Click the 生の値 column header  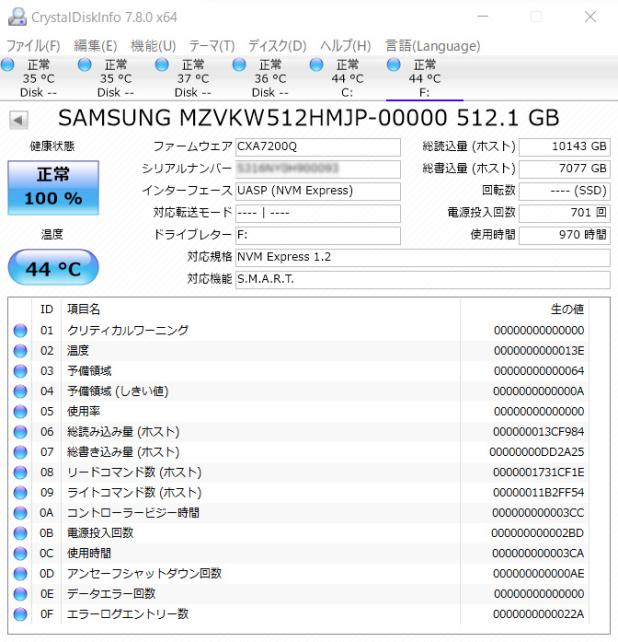567,309
